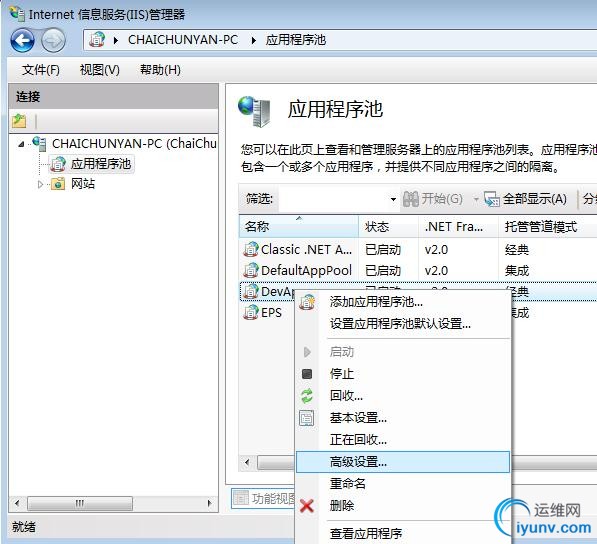
Task: Sort by the .NET Fra... column header
Action: tap(458, 227)
